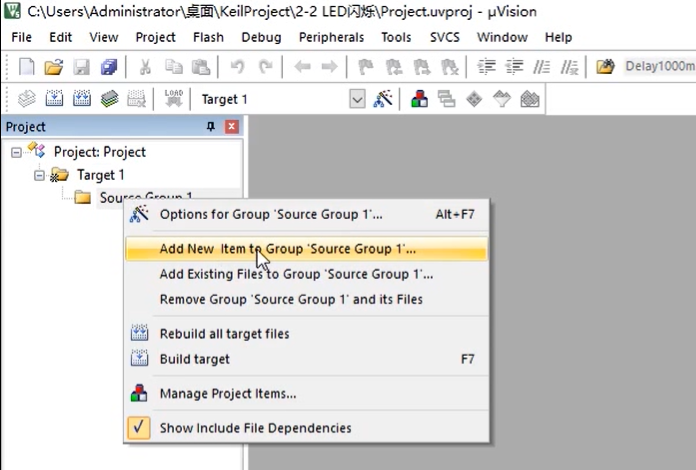The height and width of the screenshot is (470, 696).
Task: Click the Batch Build icon
Action: tap(109, 99)
